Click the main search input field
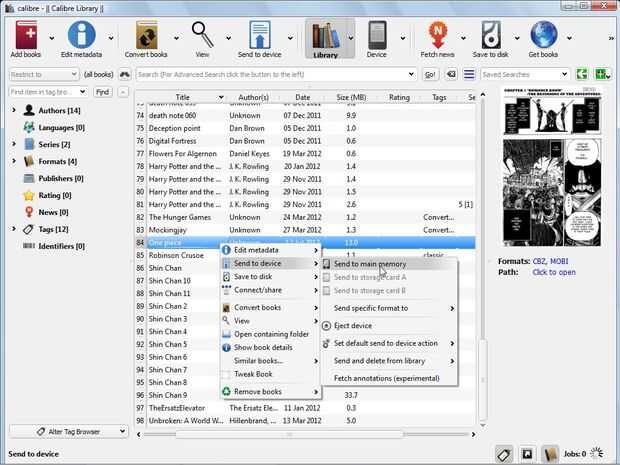 [x=276, y=74]
